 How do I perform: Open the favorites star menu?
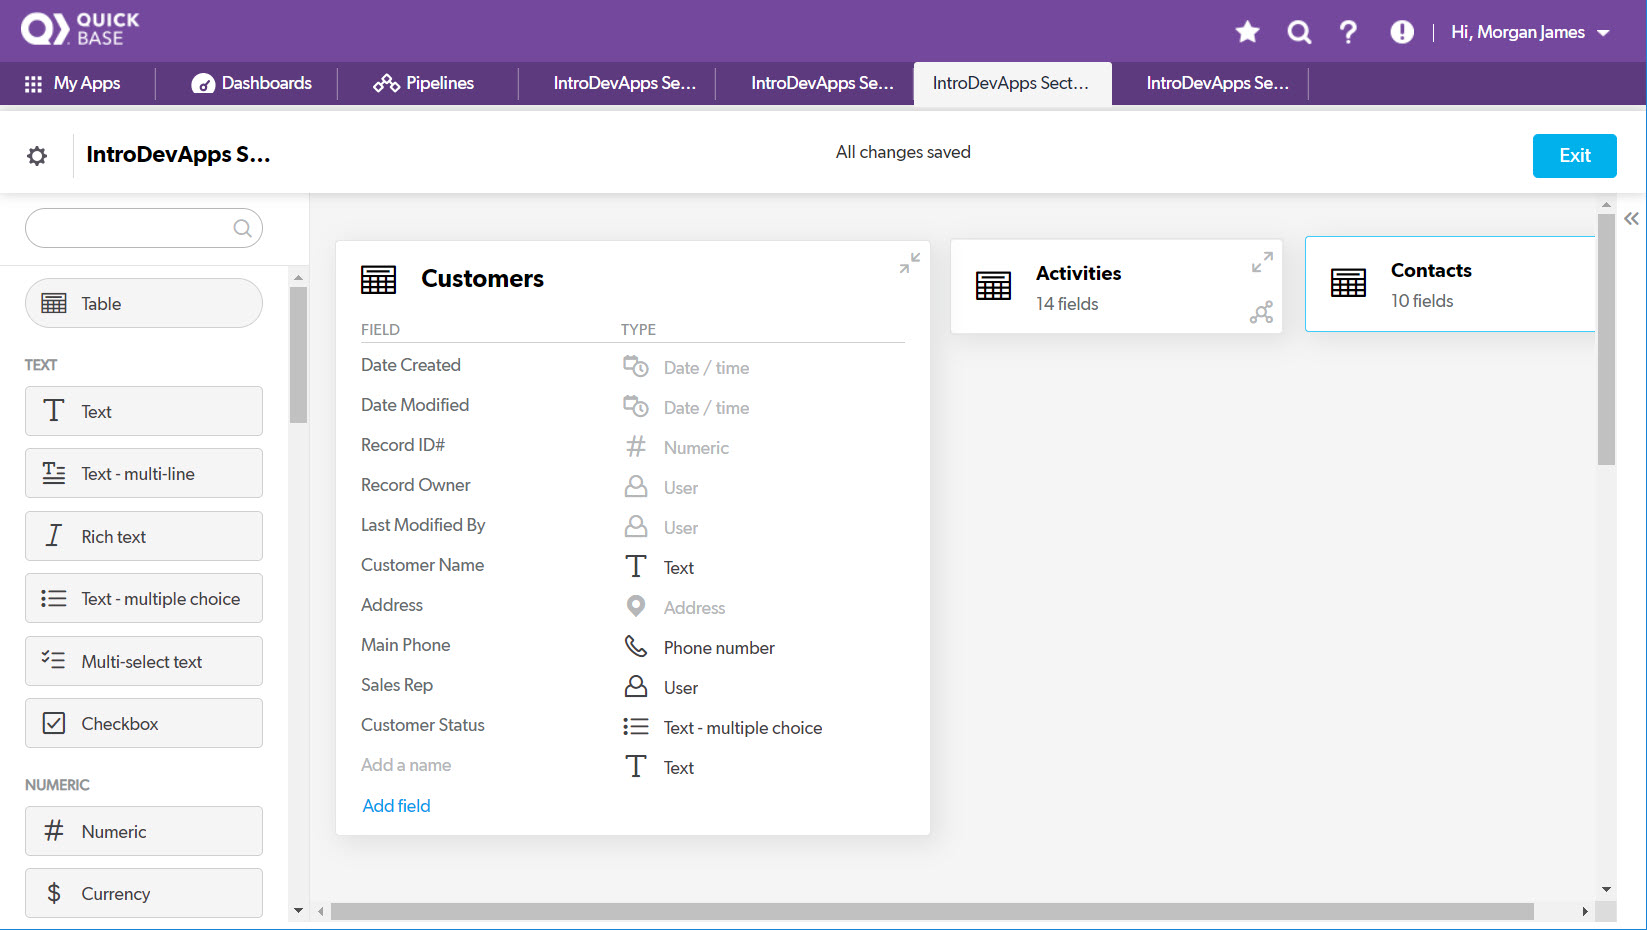pos(1247,31)
